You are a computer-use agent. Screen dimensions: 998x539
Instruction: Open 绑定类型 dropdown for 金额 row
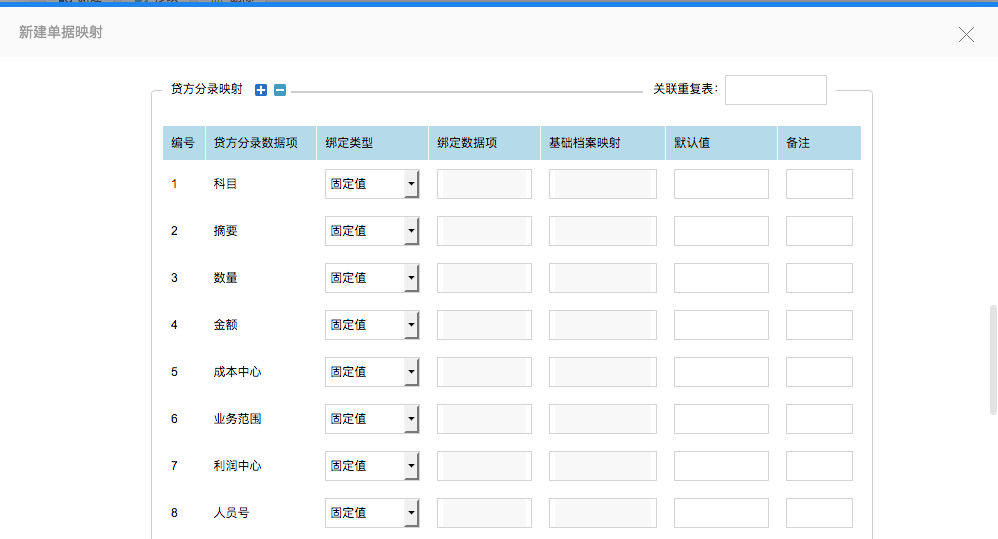click(x=372, y=325)
